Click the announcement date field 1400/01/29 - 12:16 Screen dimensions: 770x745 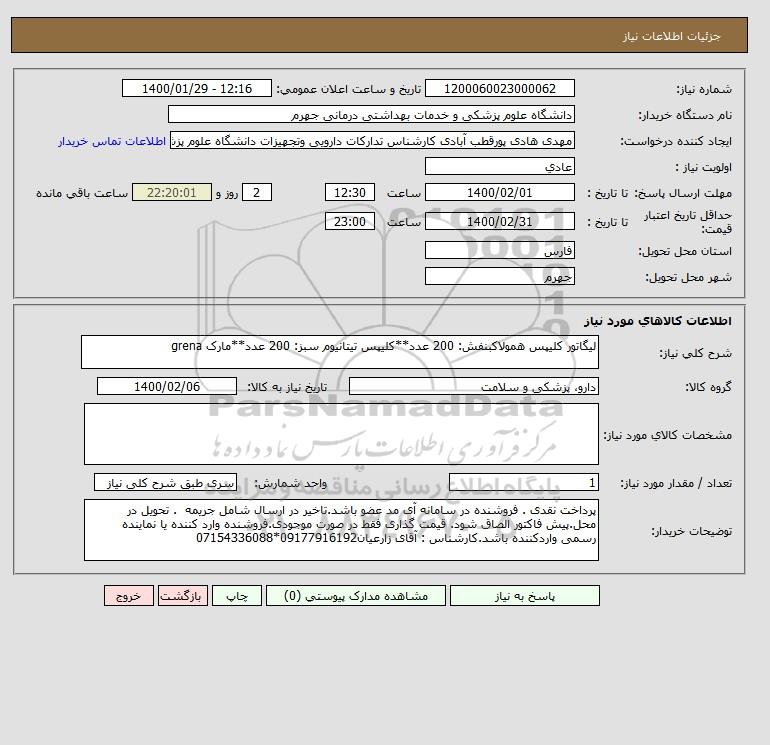point(196,88)
